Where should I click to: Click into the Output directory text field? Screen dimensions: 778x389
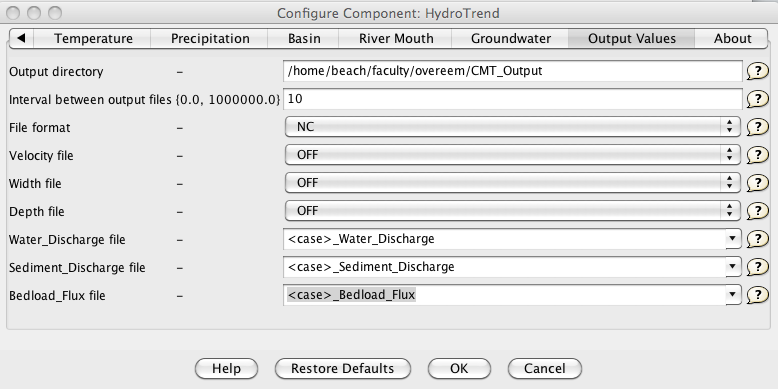[x=513, y=71]
